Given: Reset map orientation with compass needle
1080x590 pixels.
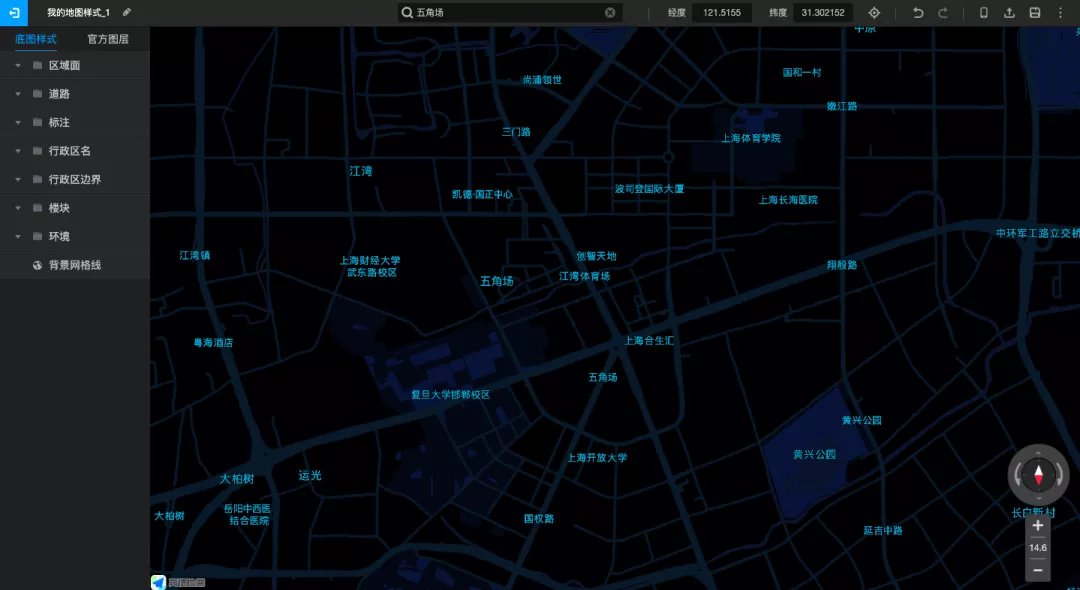Looking at the screenshot, I should tap(1039, 475).
